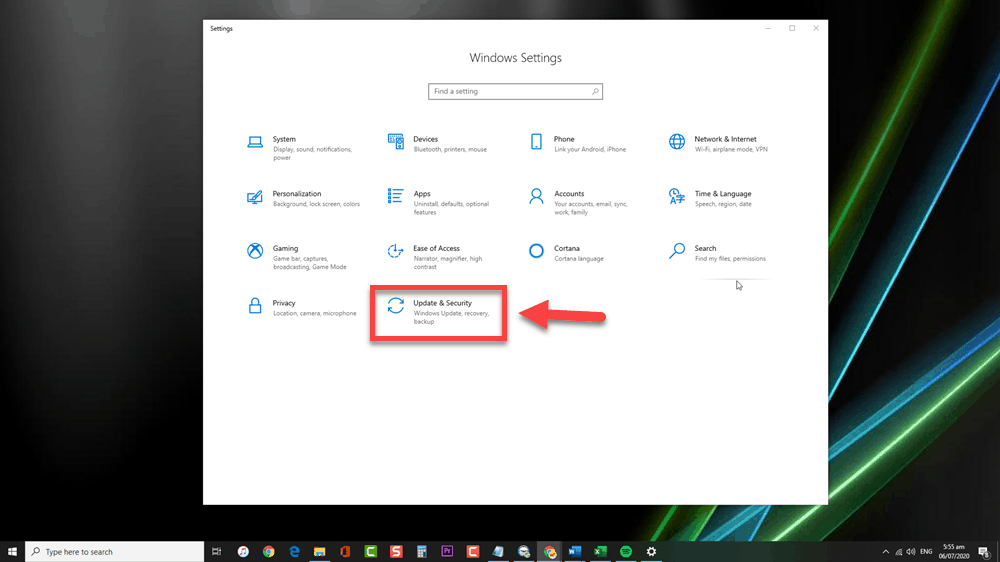Click the Find a setting search box
This screenshot has height=562, width=1000.
pyautogui.click(x=515, y=91)
